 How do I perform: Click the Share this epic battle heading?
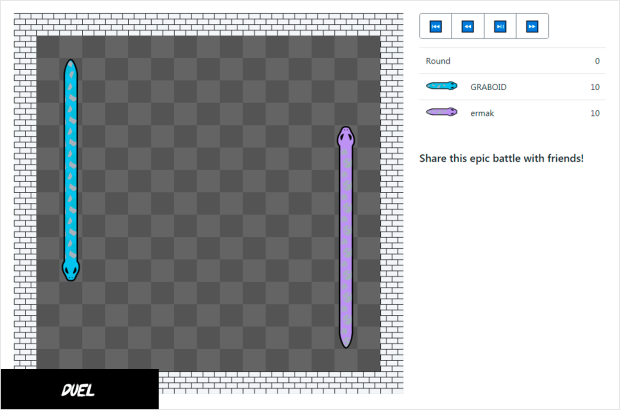(501, 159)
